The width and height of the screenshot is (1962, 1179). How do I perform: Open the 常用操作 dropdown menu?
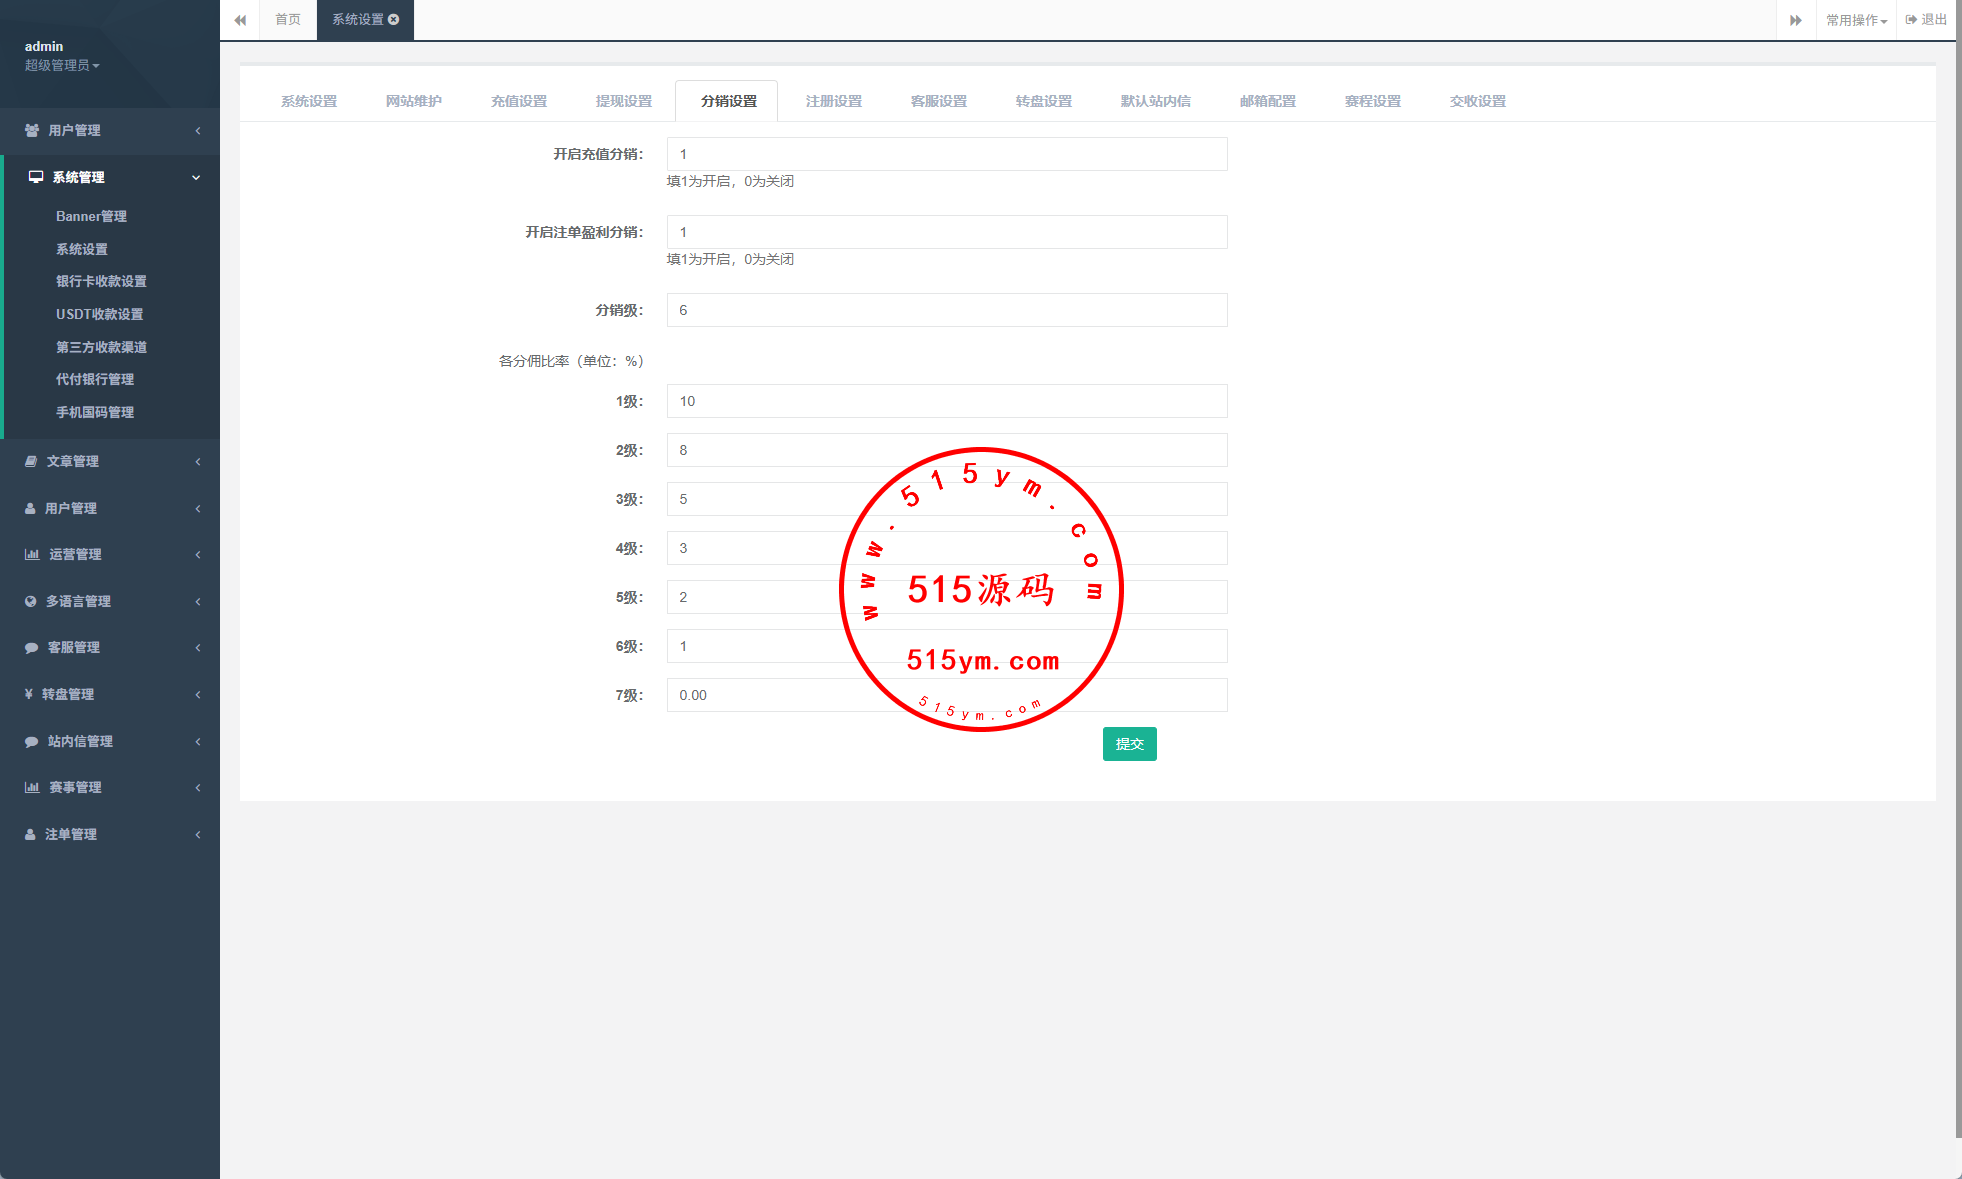click(1856, 20)
